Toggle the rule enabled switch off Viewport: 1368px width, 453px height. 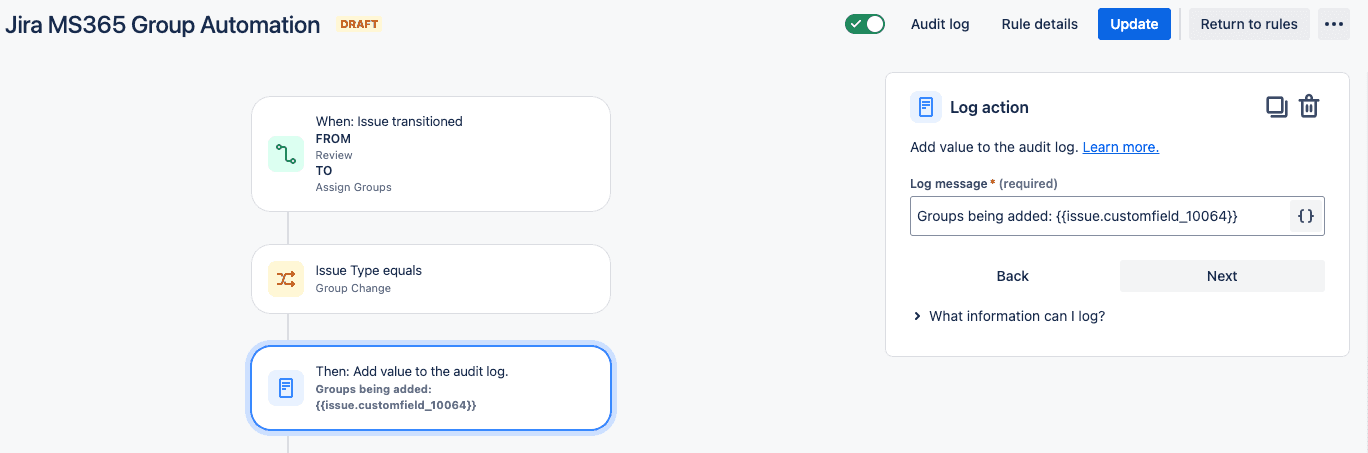(x=865, y=24)
